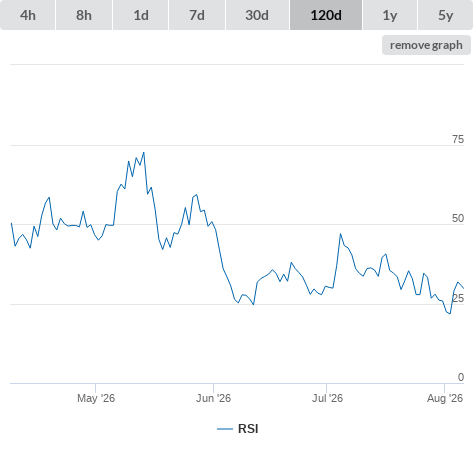Switch to the 4h time range
Image resolution: width=474 pixels, height=455 pixels.
pyautogui.click(x=27, y=15)
